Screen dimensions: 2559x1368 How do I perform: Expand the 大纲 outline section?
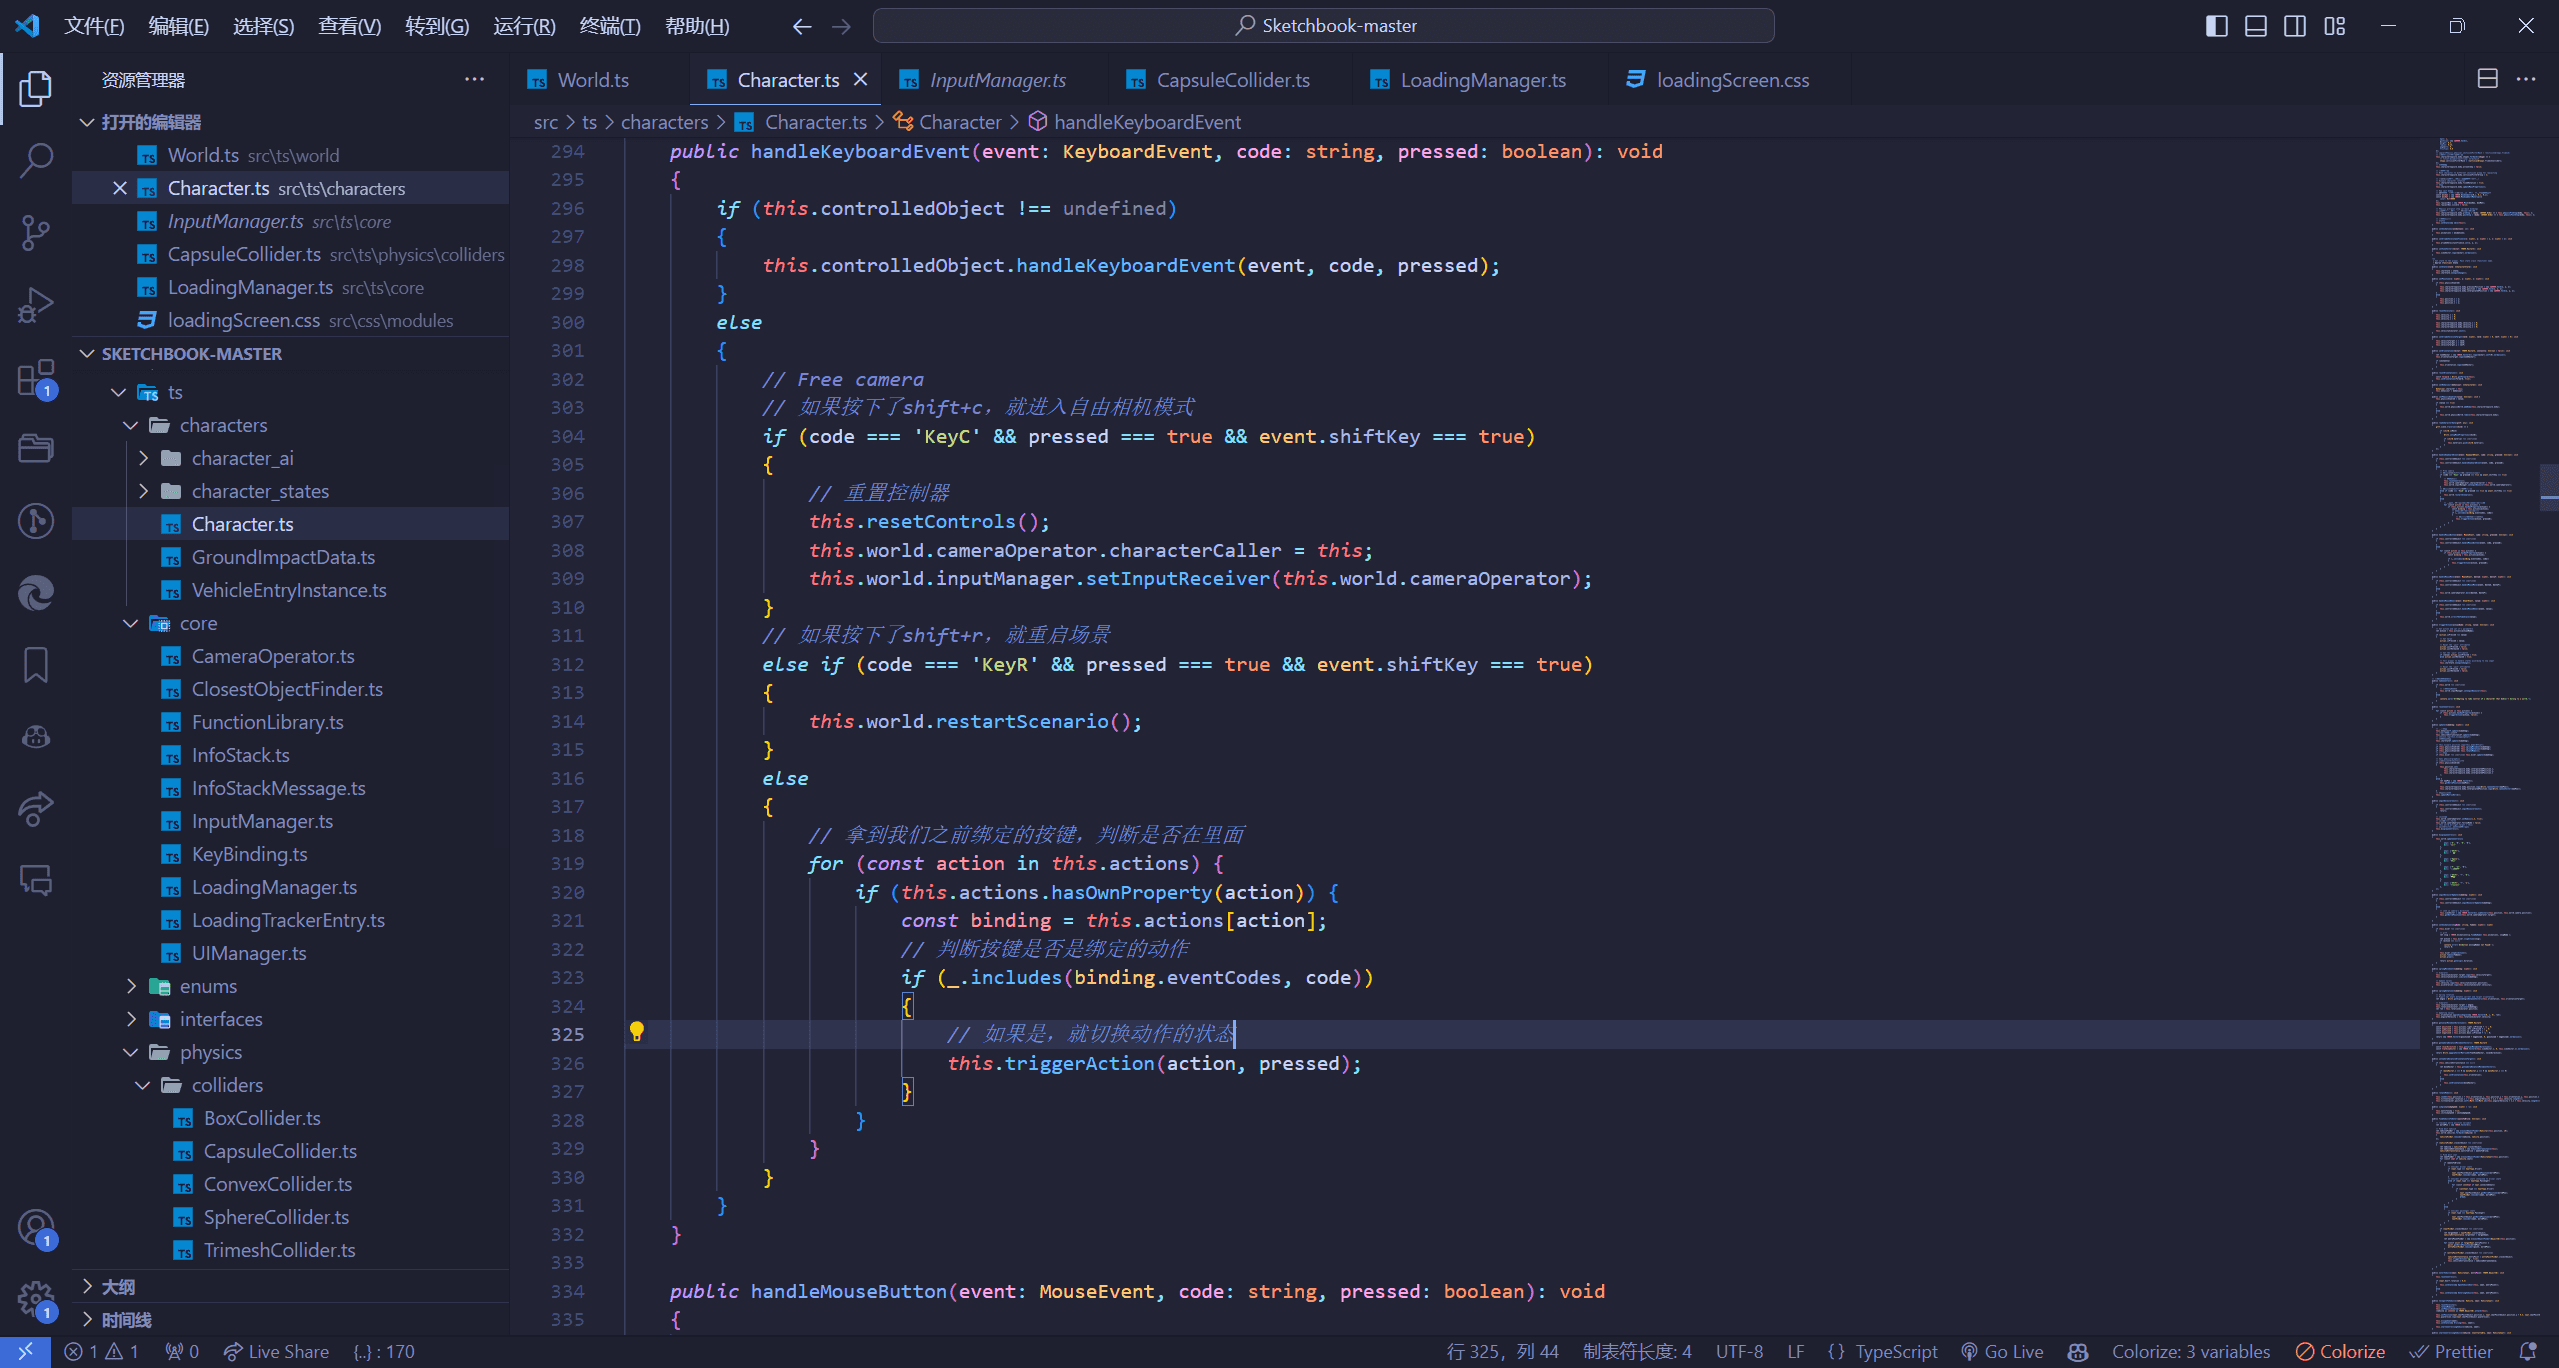coord(290,1287)
